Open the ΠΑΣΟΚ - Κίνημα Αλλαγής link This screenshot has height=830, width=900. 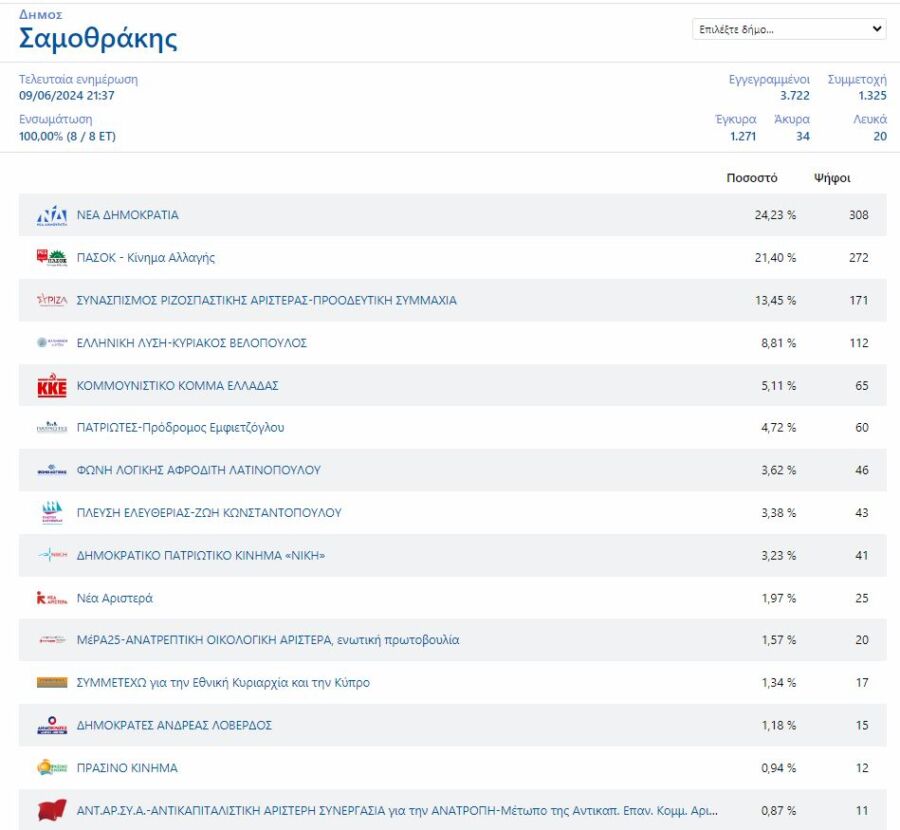point(146,258)
